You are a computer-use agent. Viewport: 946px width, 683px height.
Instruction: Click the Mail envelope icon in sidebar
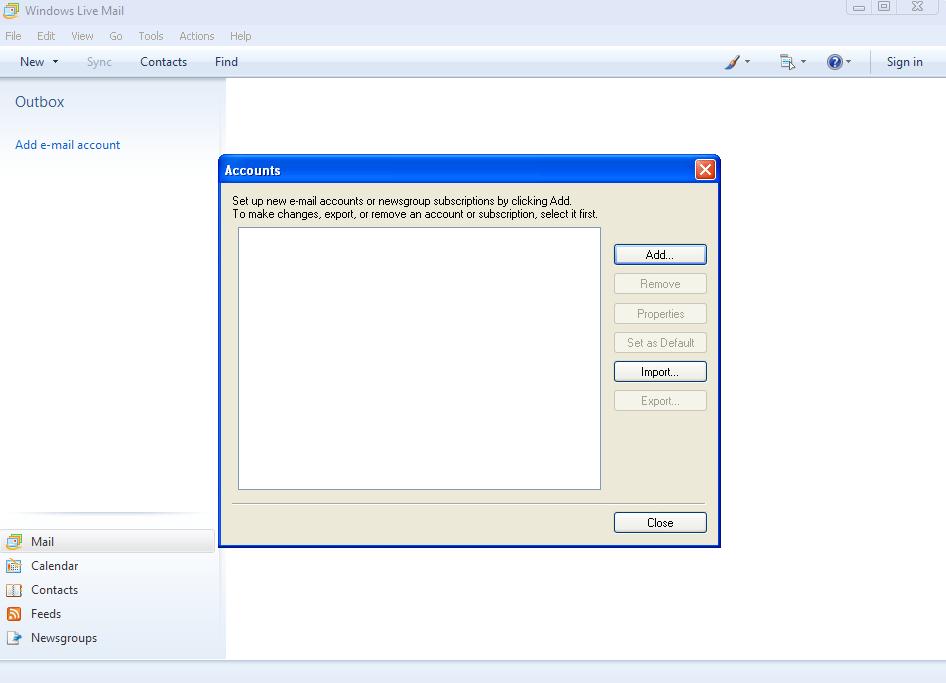click(14, 542)
